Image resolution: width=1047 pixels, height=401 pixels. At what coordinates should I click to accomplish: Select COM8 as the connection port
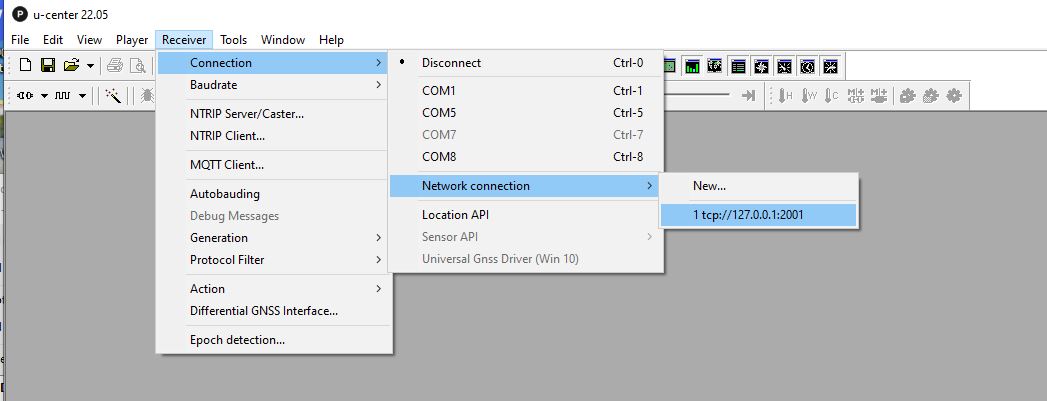(x=439, y=157)
